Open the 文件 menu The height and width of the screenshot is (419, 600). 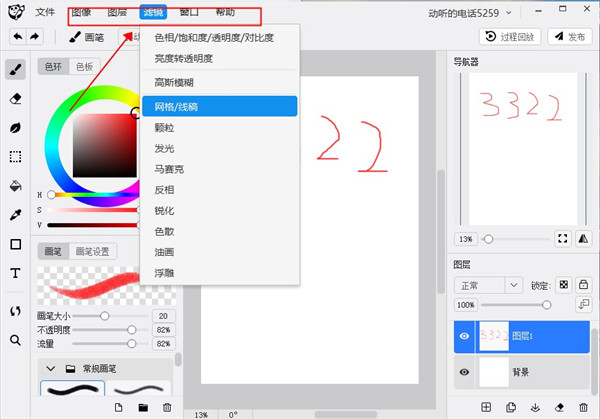point(45,12)
